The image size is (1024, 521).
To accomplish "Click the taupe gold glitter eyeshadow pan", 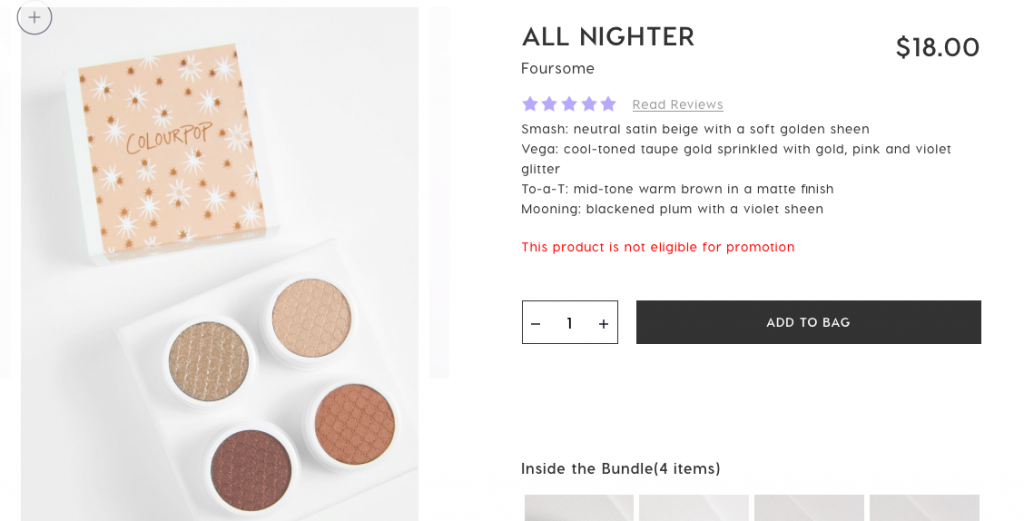I will [208, 360].
